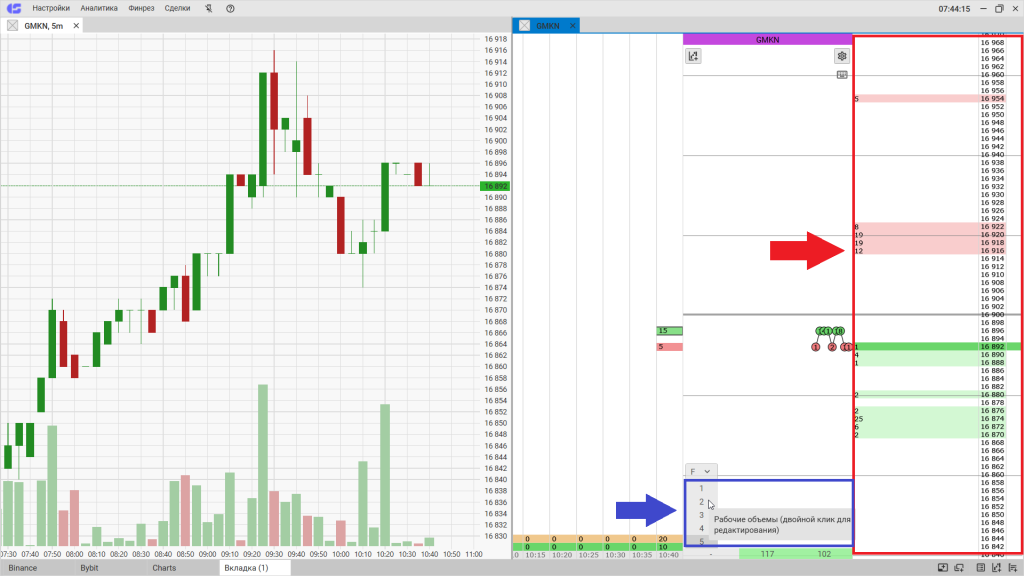Click the red 5 volume cluster cell
The width and height of the screenshot is (1024, 576).
[669, 347]
